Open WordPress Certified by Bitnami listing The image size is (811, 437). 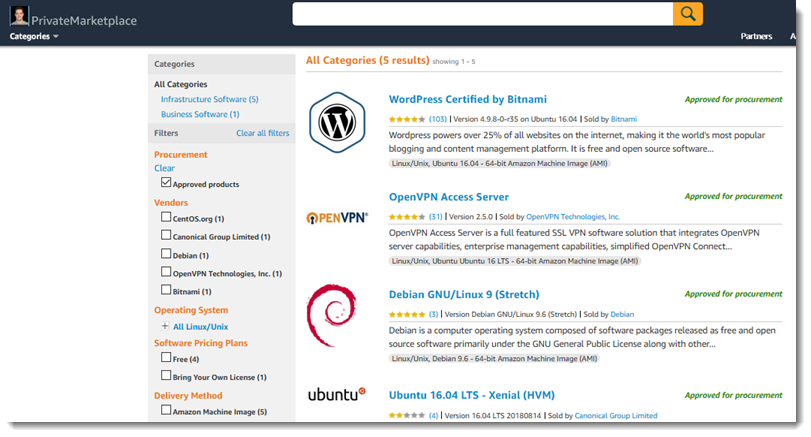[x=468, y=99]
